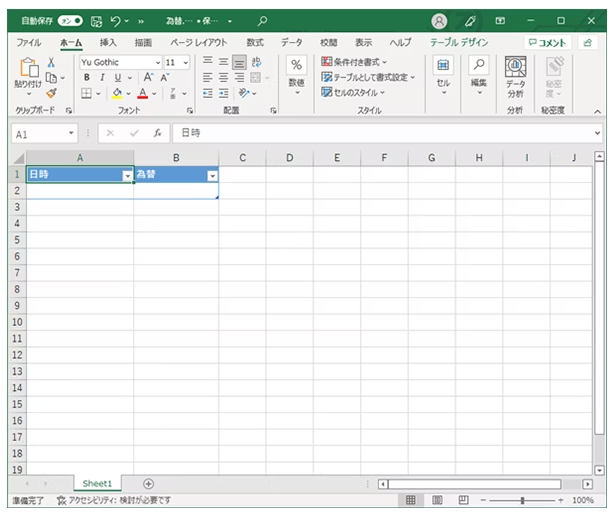Click the wrap text icon
The height and width of the screenshot is (513, 610).
pos(256,62)
